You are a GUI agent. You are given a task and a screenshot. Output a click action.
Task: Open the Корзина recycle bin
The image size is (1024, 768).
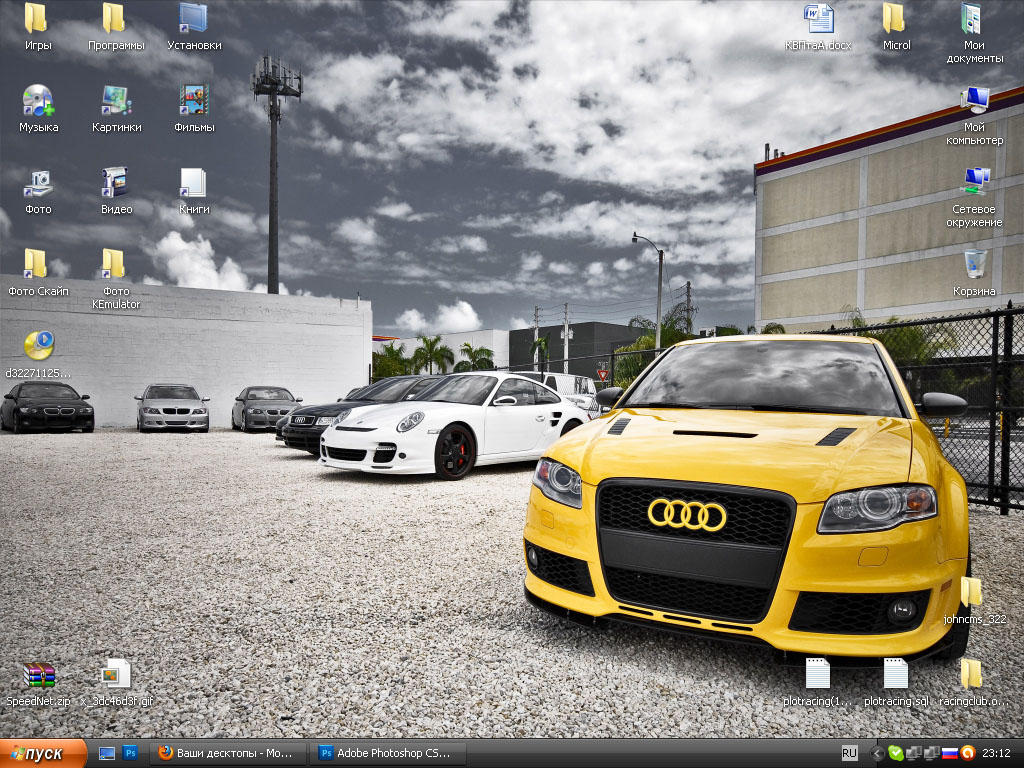[973, 265]
